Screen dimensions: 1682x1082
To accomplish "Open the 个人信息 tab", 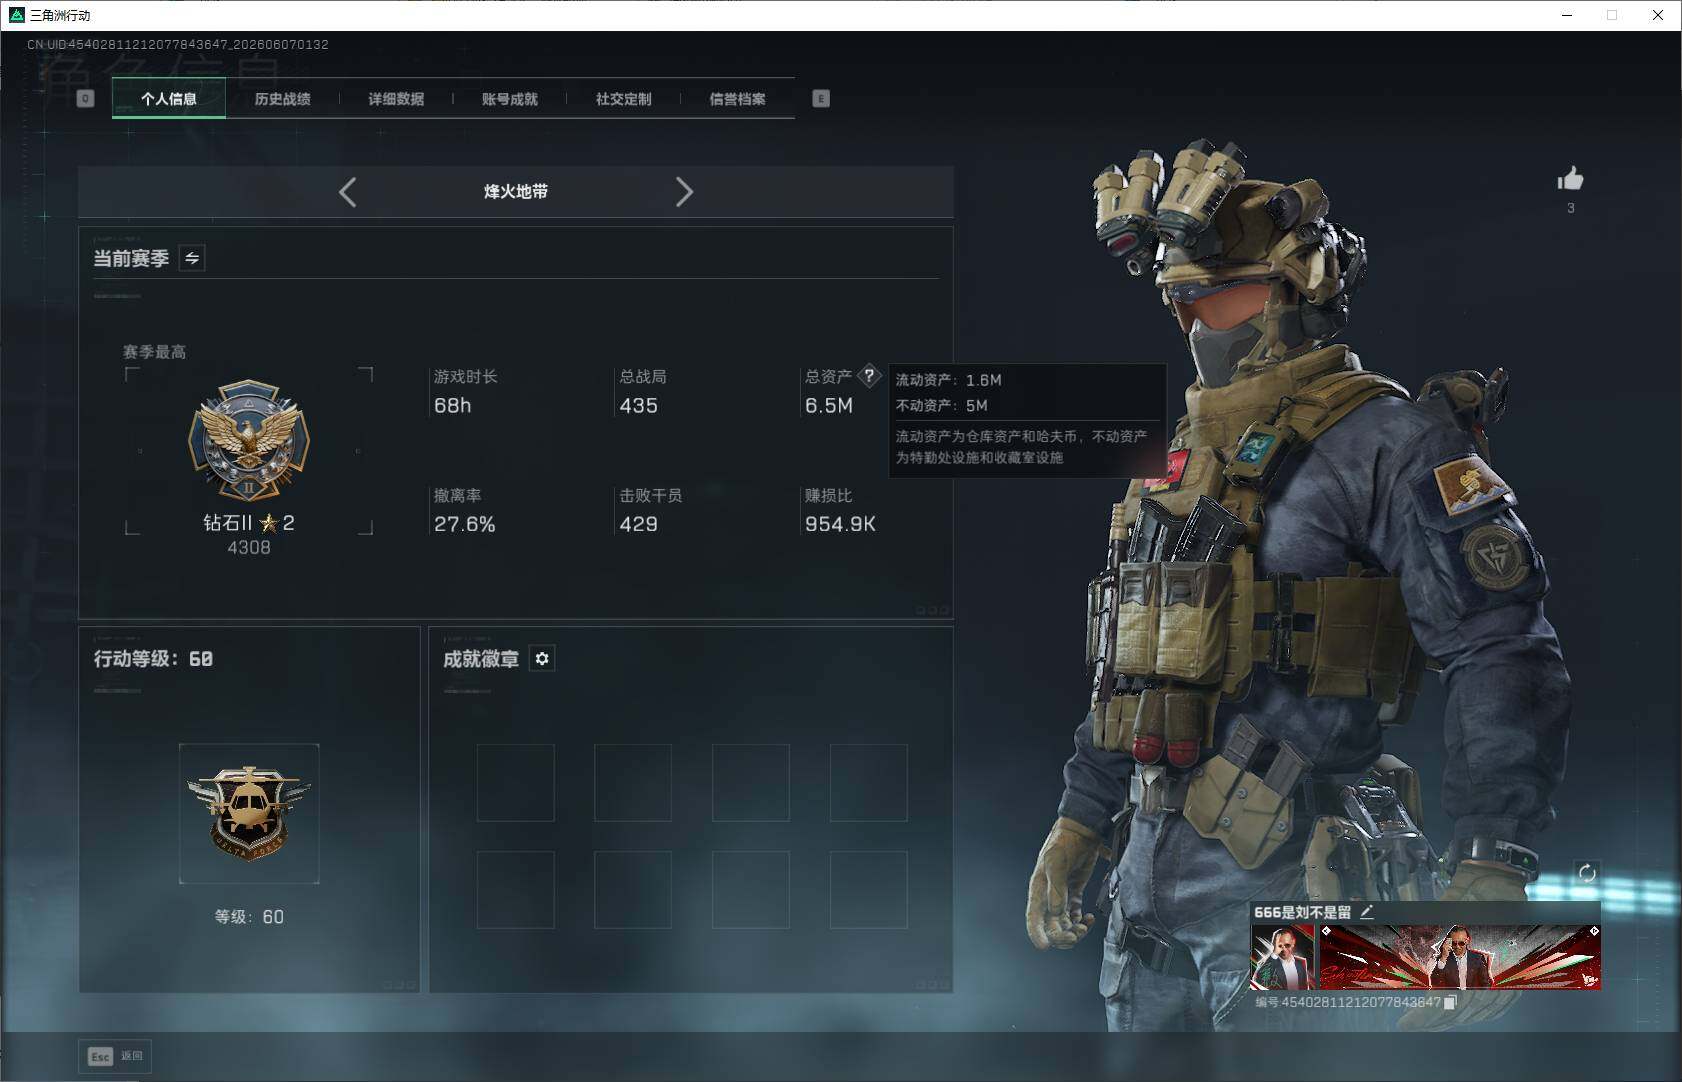I will pyautogui.click(x=169, y=98).
